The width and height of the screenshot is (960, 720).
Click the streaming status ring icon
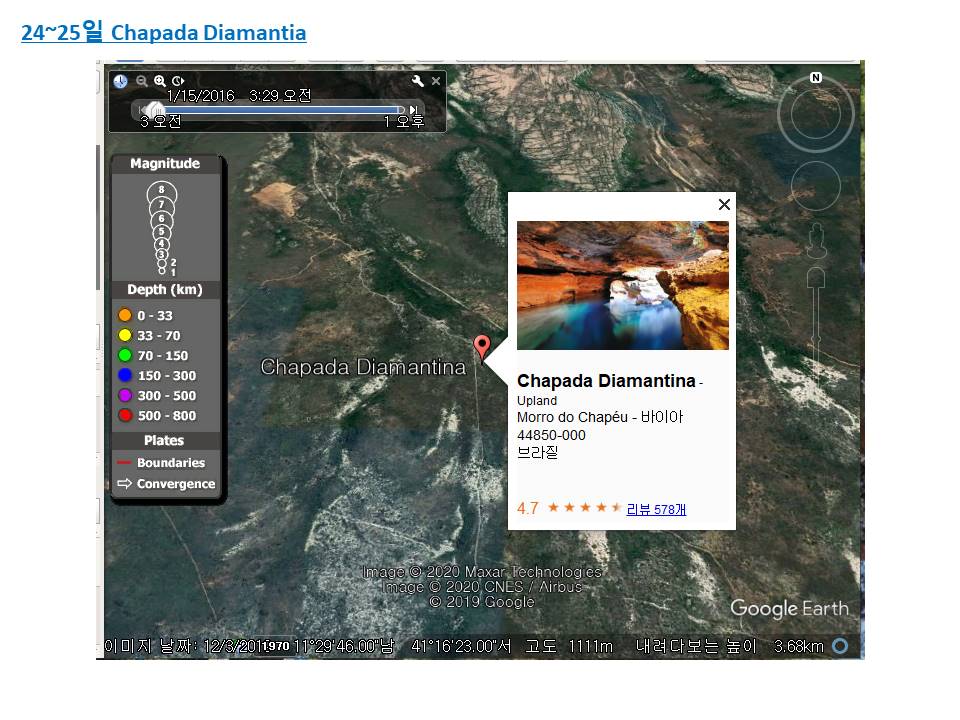tap(841, 646)
